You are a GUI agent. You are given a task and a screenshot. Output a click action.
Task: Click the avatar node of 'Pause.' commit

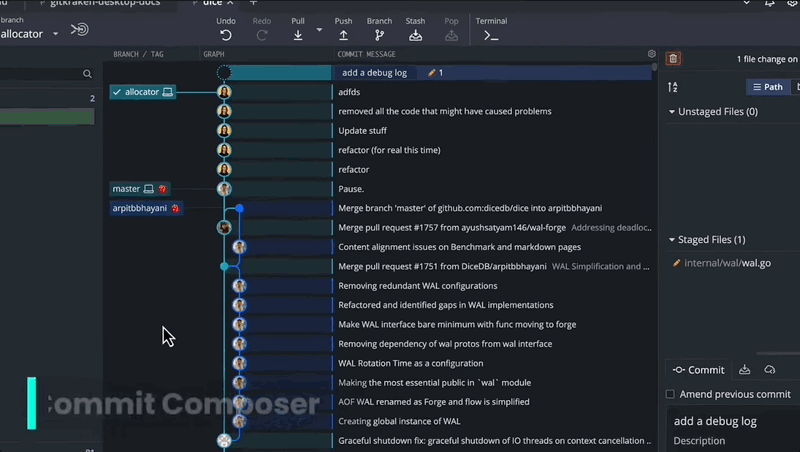click(x=224, y=189)
